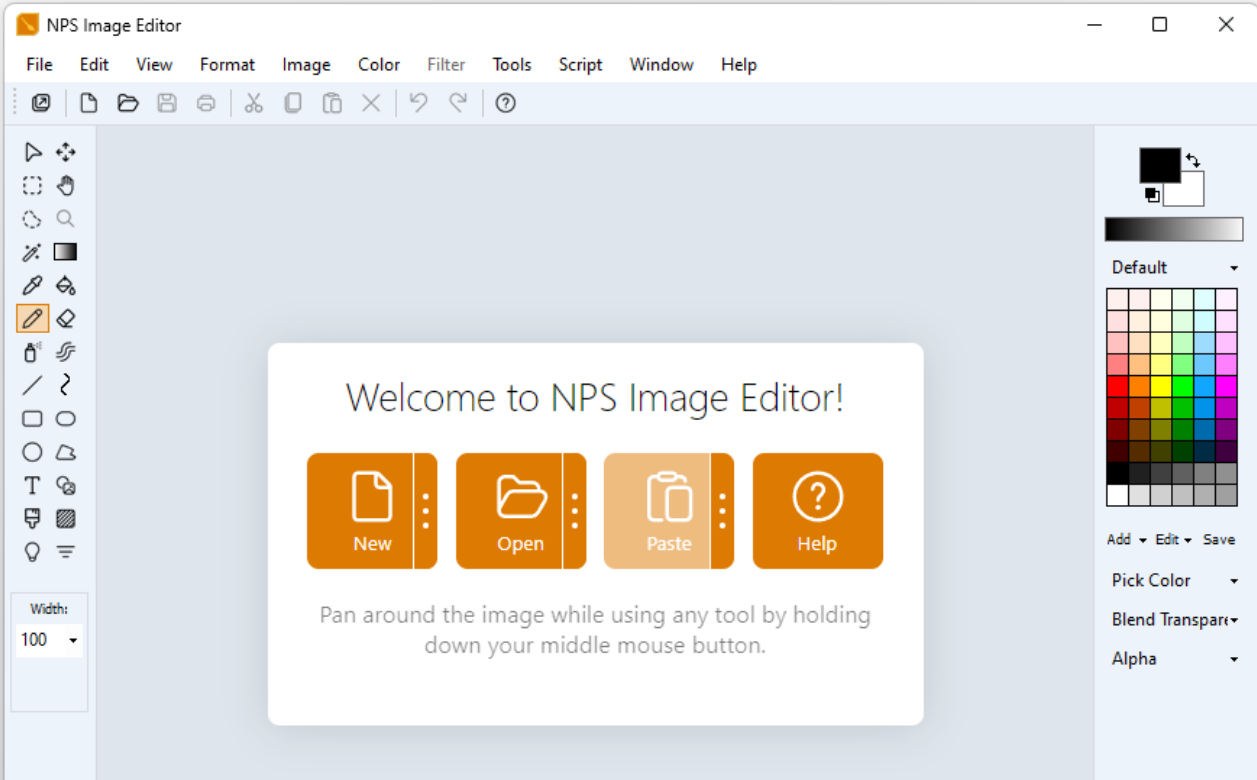
Task: Select the Rectangle shape tool
Action: point(31,418)
